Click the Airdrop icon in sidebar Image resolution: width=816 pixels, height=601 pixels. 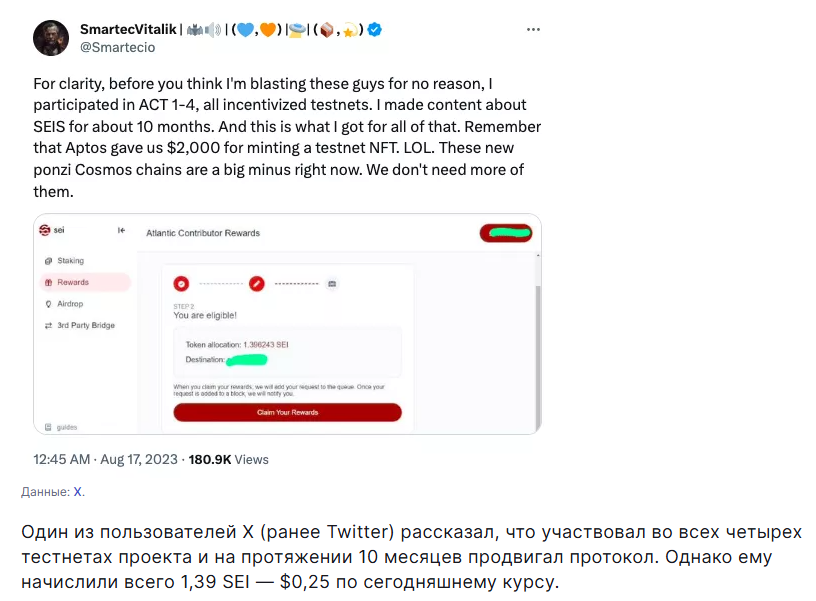pyautogui.click(x=48, y=304)
